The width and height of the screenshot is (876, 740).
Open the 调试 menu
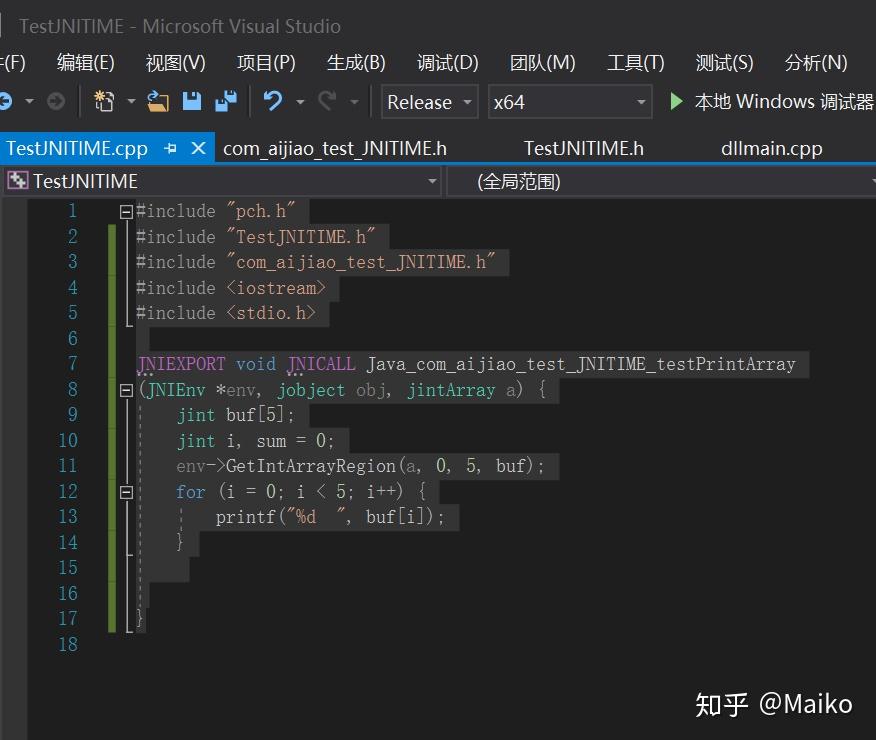point(447,62)
